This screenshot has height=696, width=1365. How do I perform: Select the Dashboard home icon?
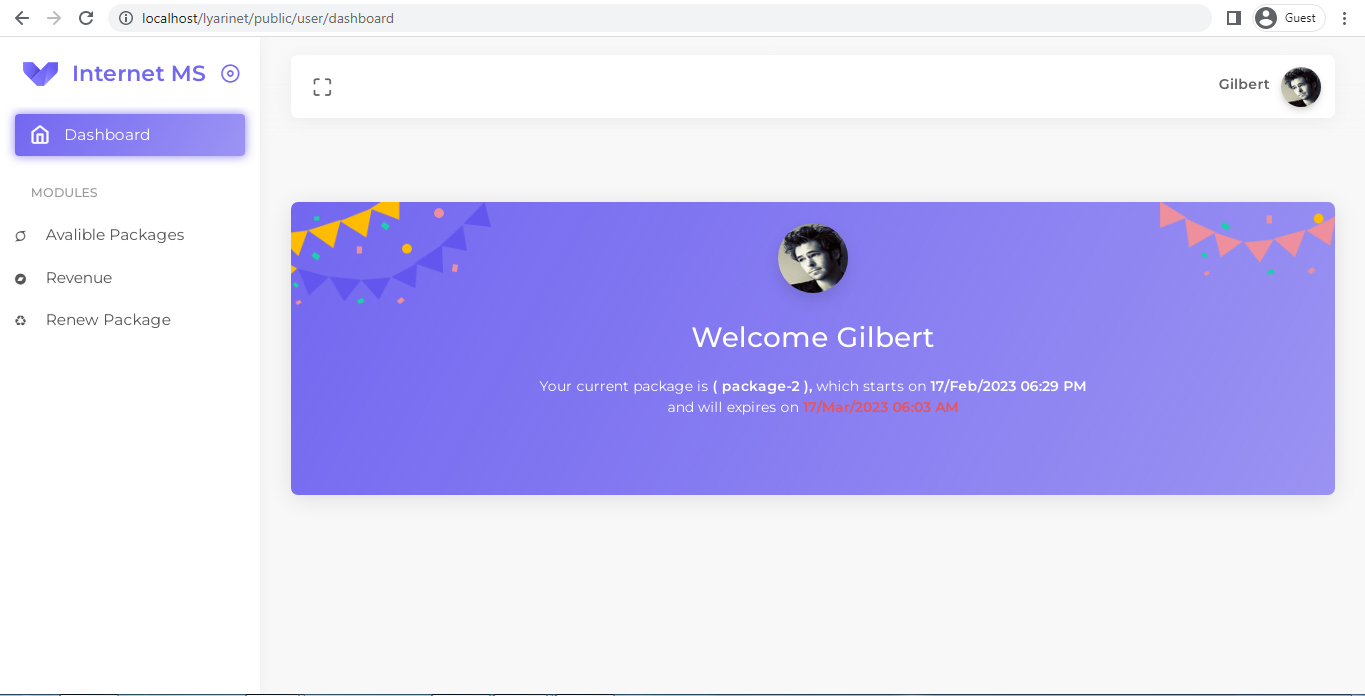point(40,134)
